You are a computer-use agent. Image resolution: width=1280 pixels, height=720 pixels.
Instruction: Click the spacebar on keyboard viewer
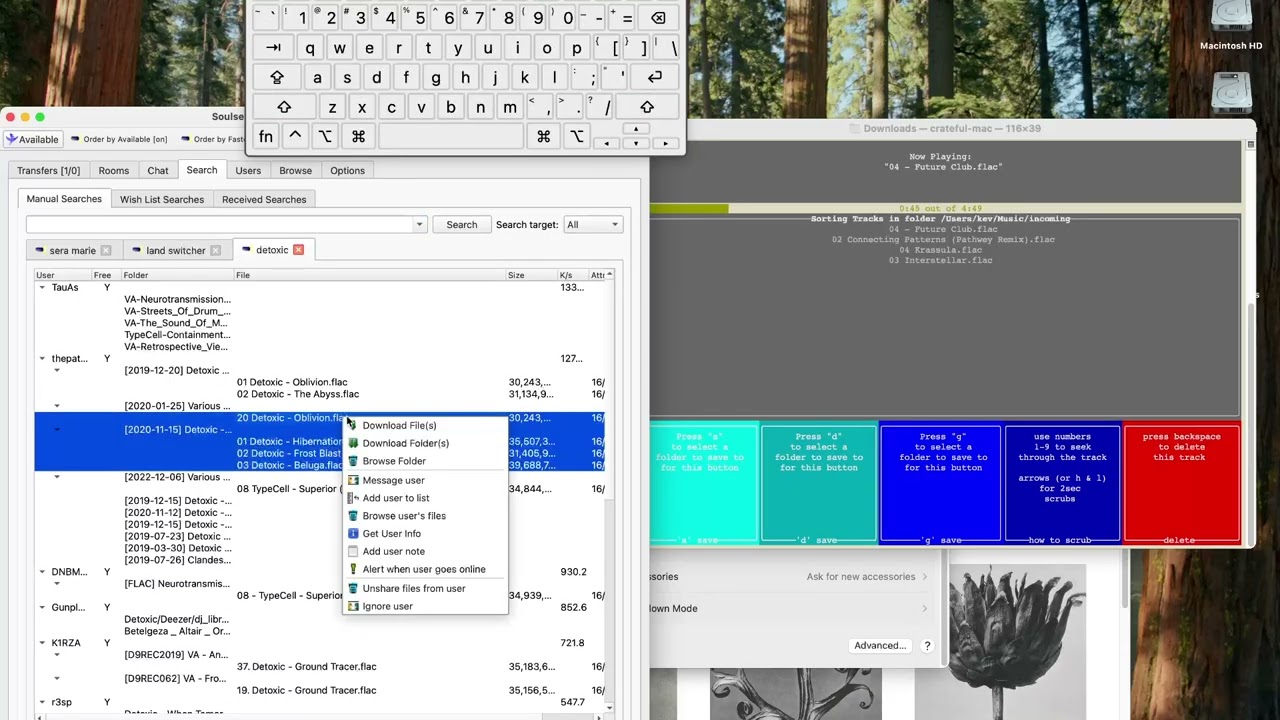451,136
